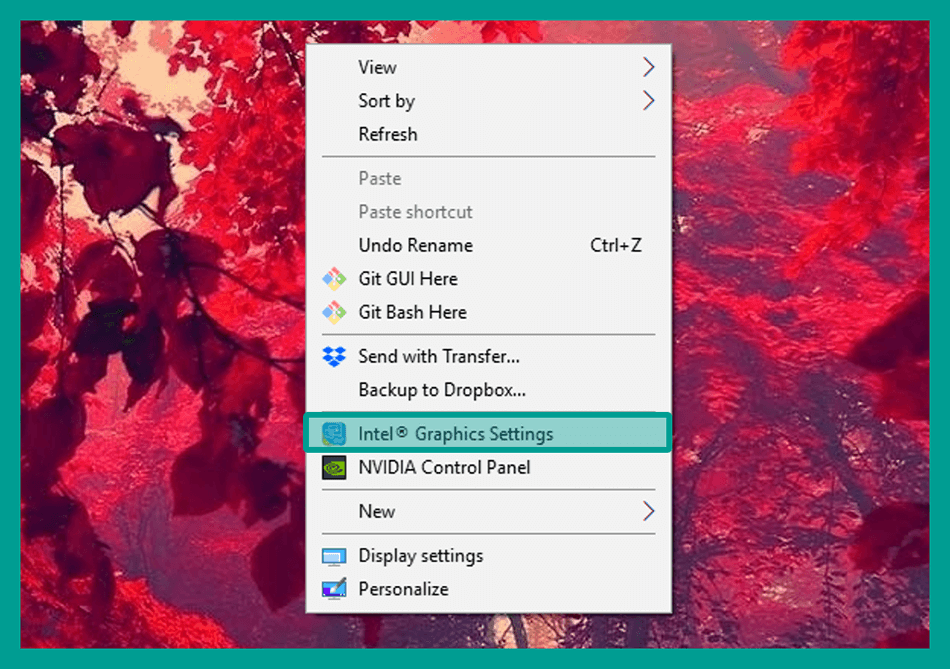Viewport: 950px width, 669px height.
Task: Open NVIDIA Control Panel
Action: pyautogui.click(x=488, y=467)
